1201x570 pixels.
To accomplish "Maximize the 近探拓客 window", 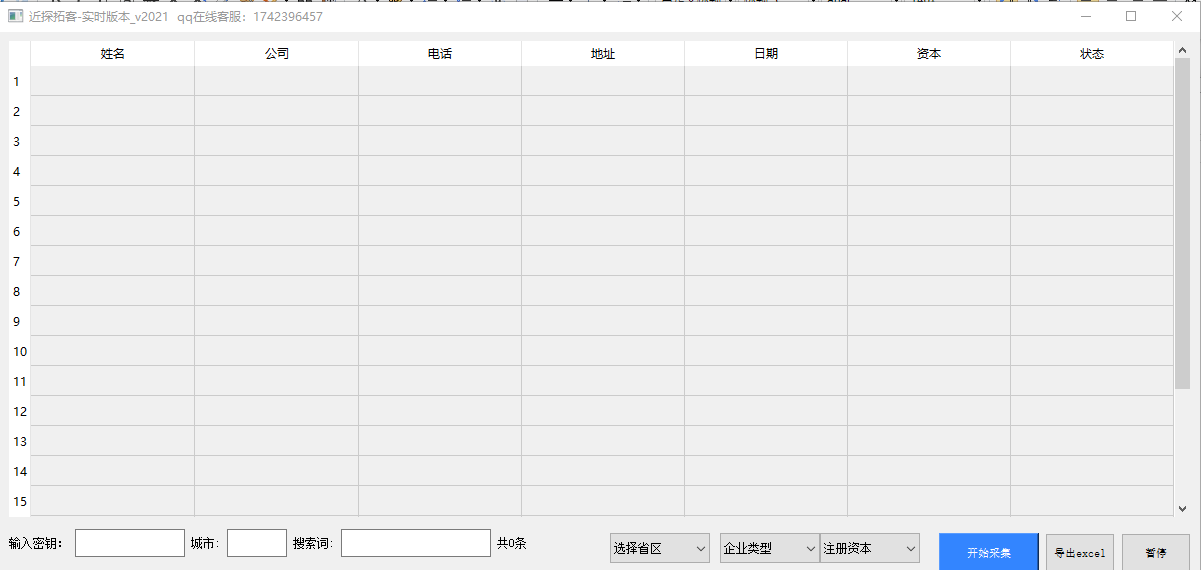I will click(x=1131, y=16).
